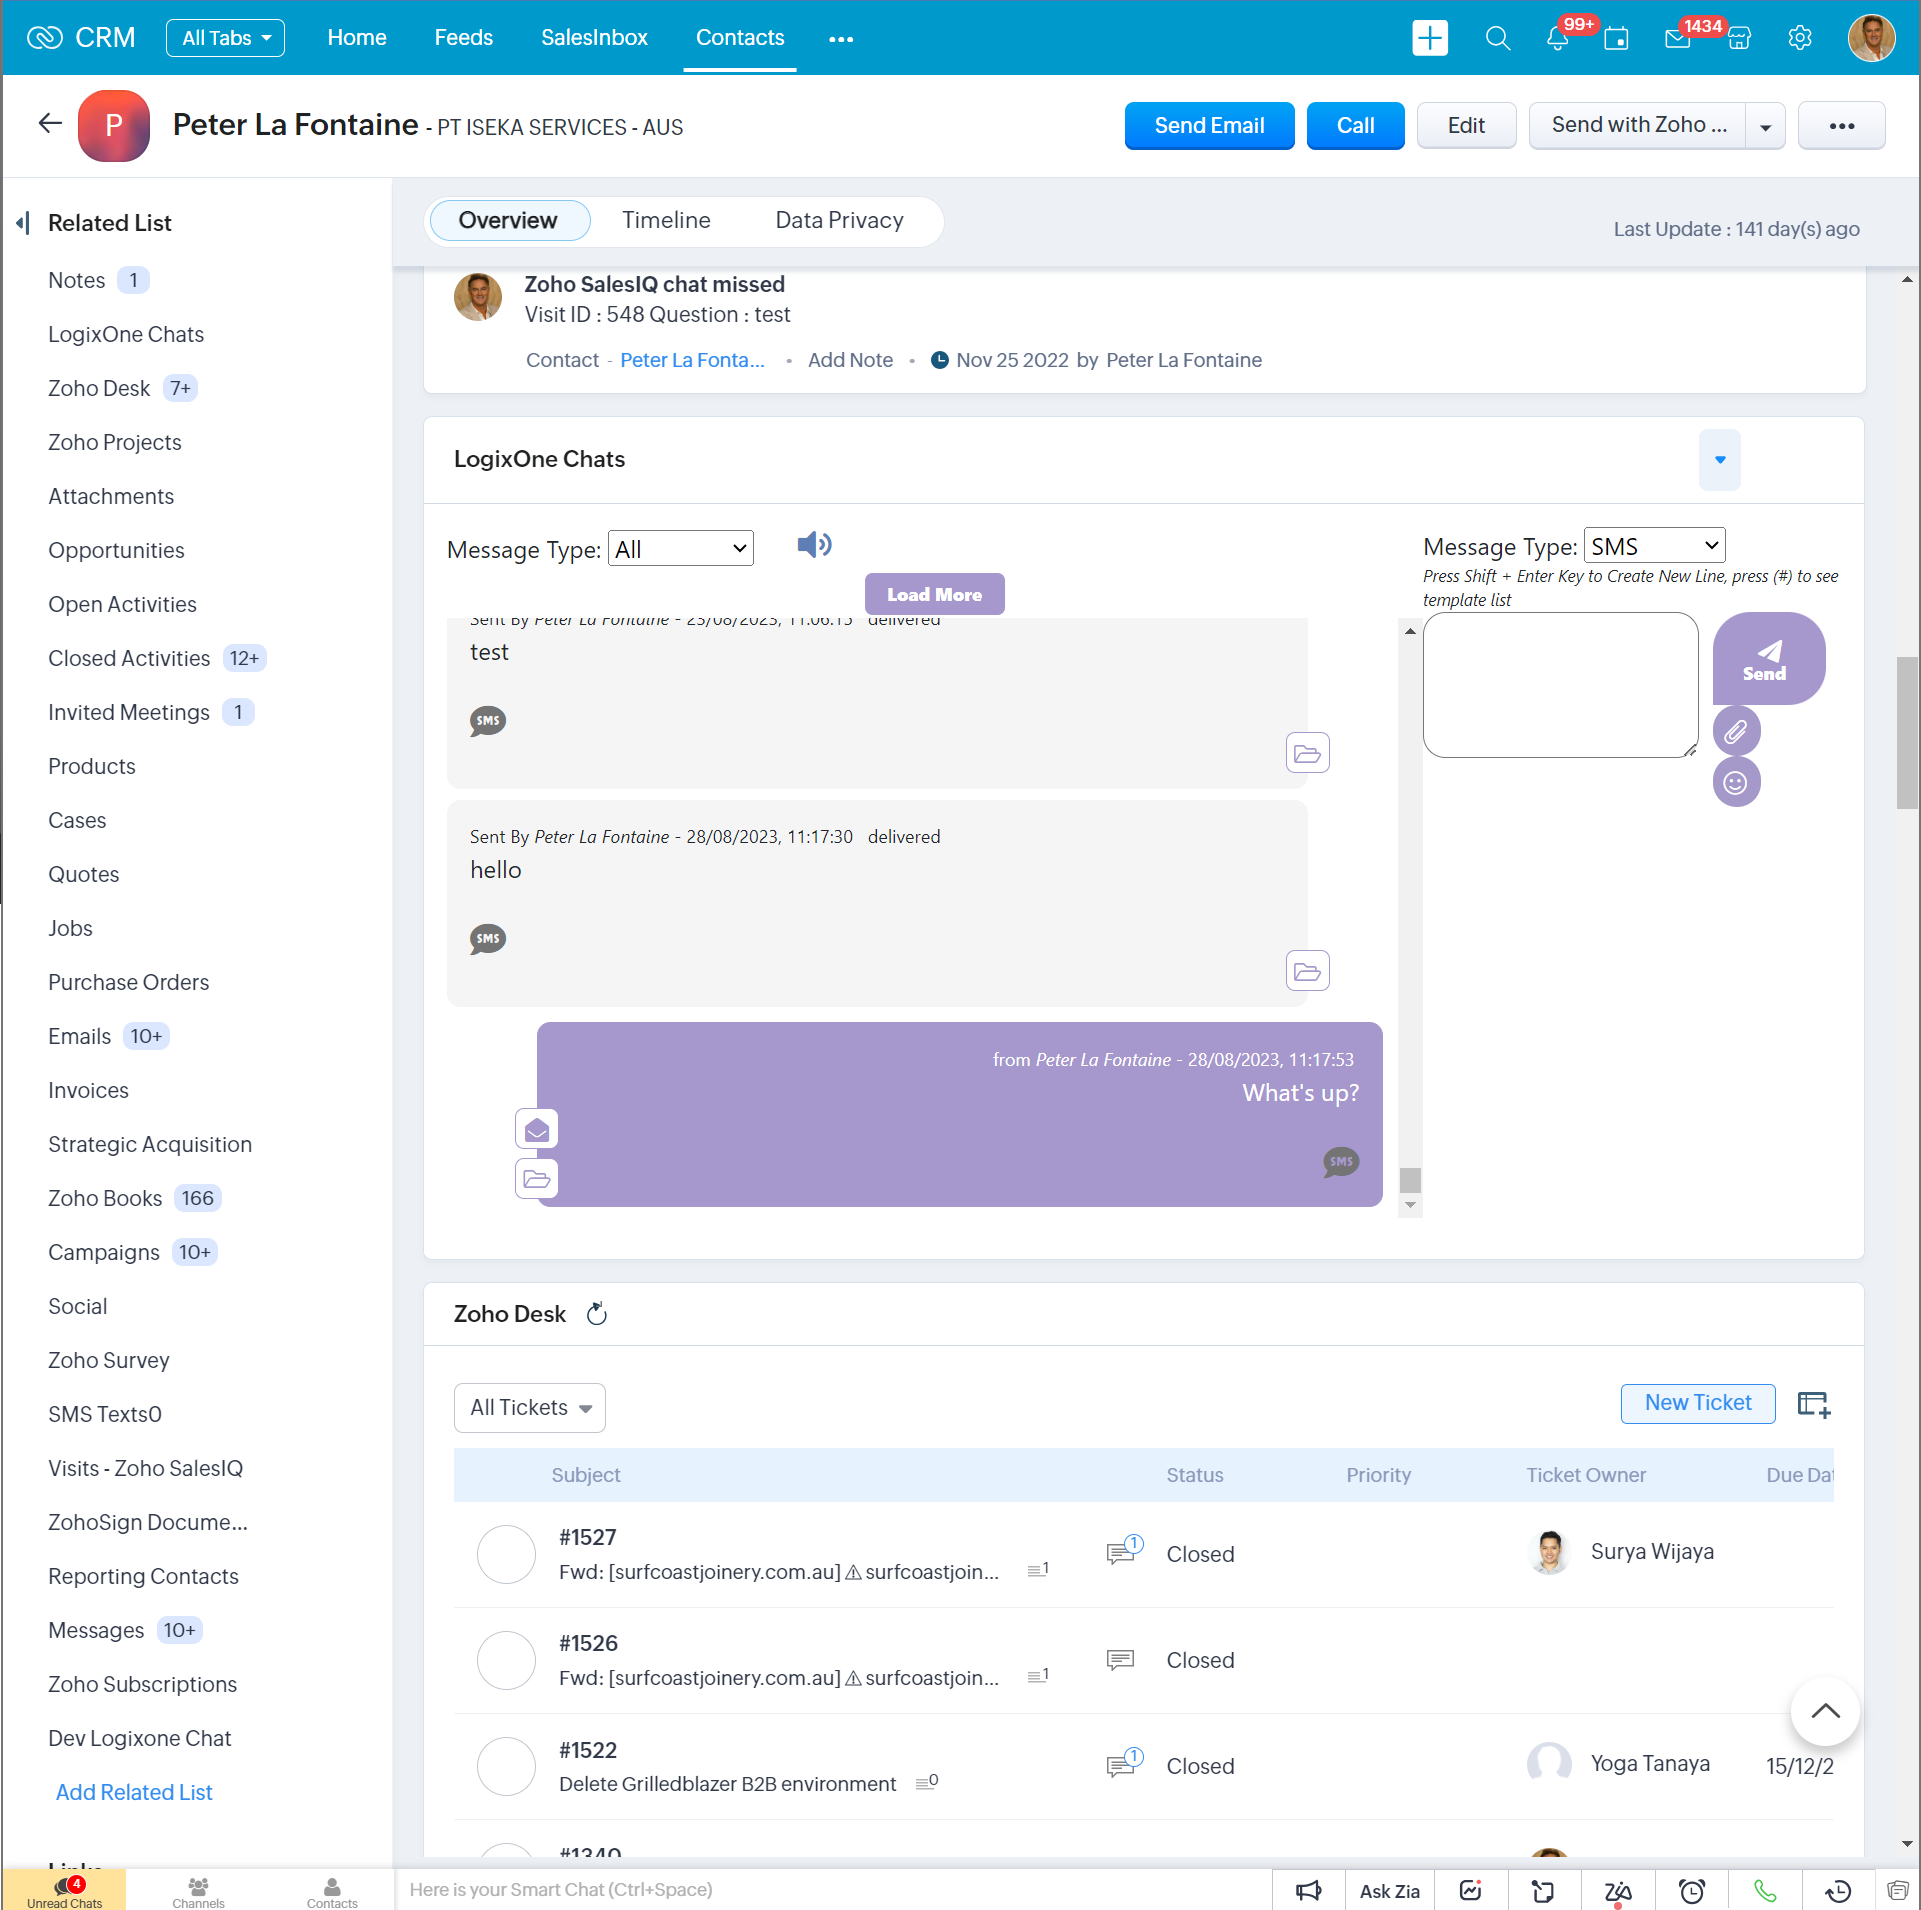1921x1910 pixels.
Task: Click the page vertical scrollbar thumb
Action: point(1907,732)
